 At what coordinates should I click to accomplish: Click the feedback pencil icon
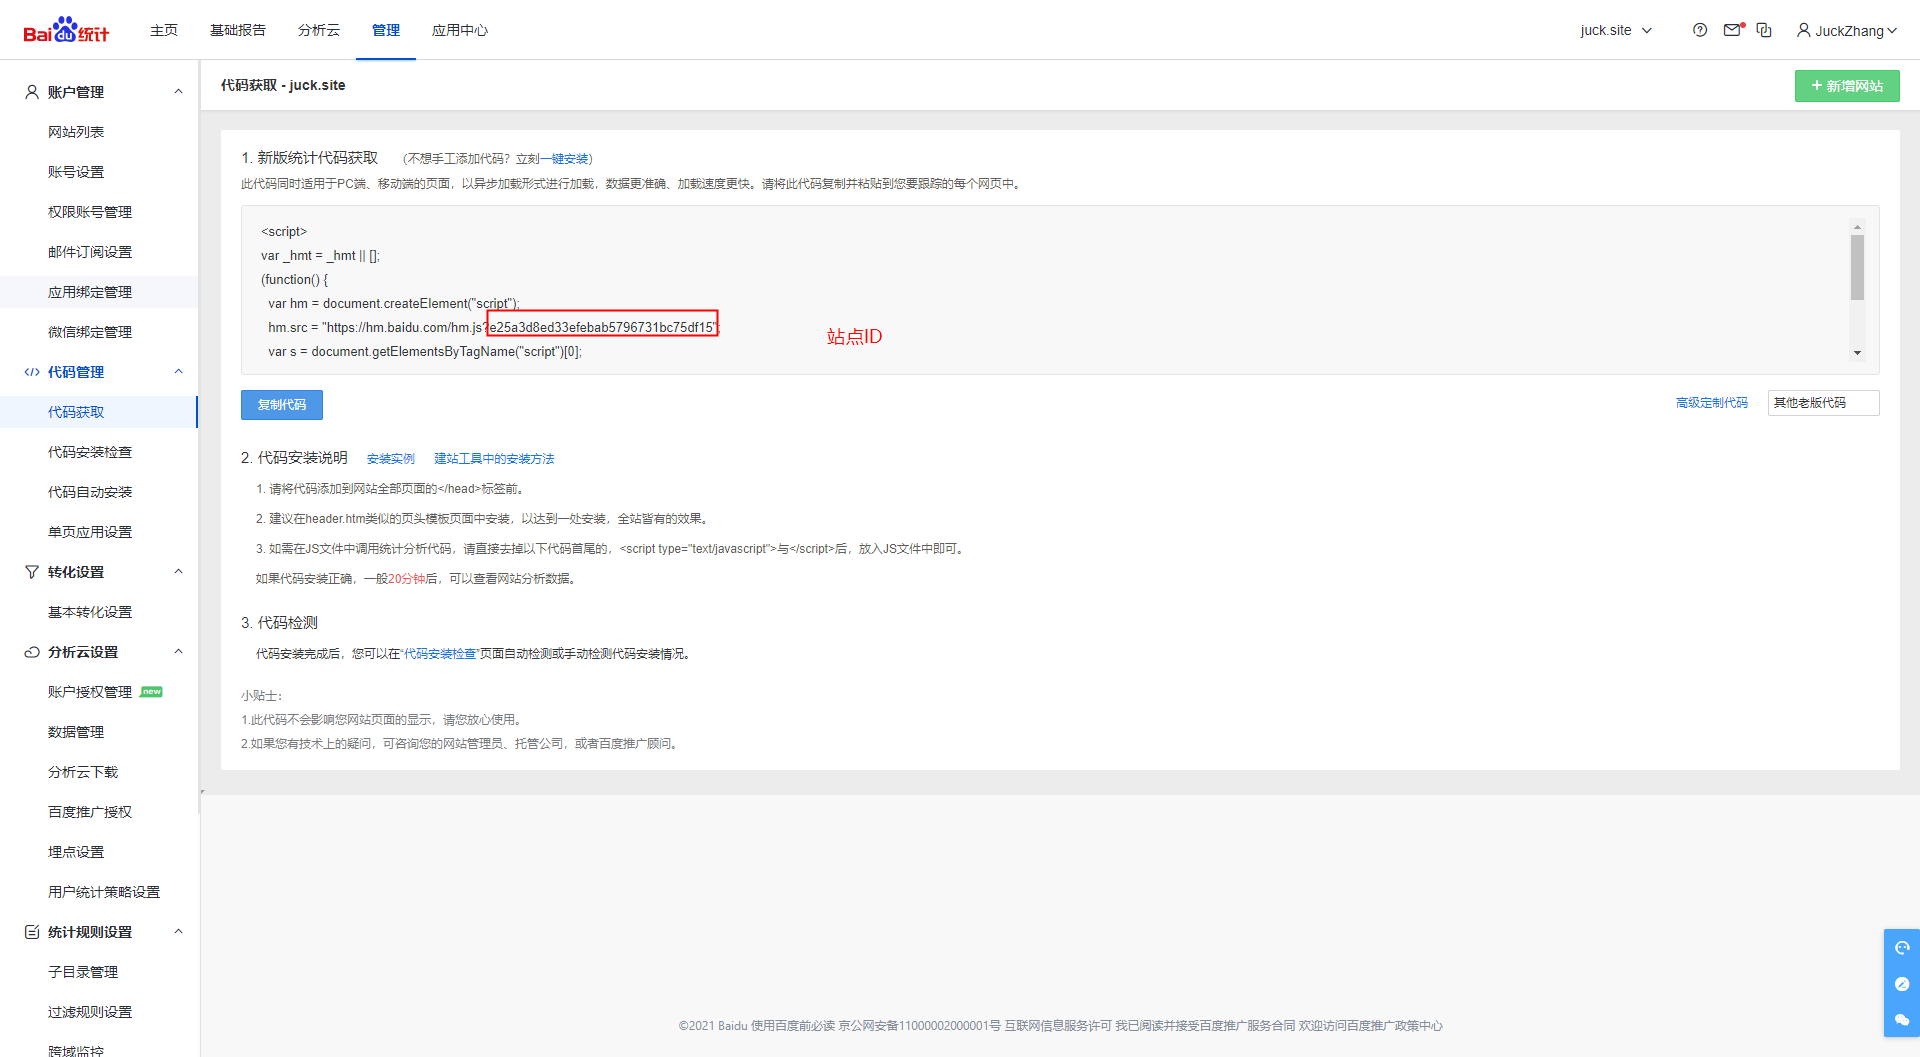coord(1901,984)
